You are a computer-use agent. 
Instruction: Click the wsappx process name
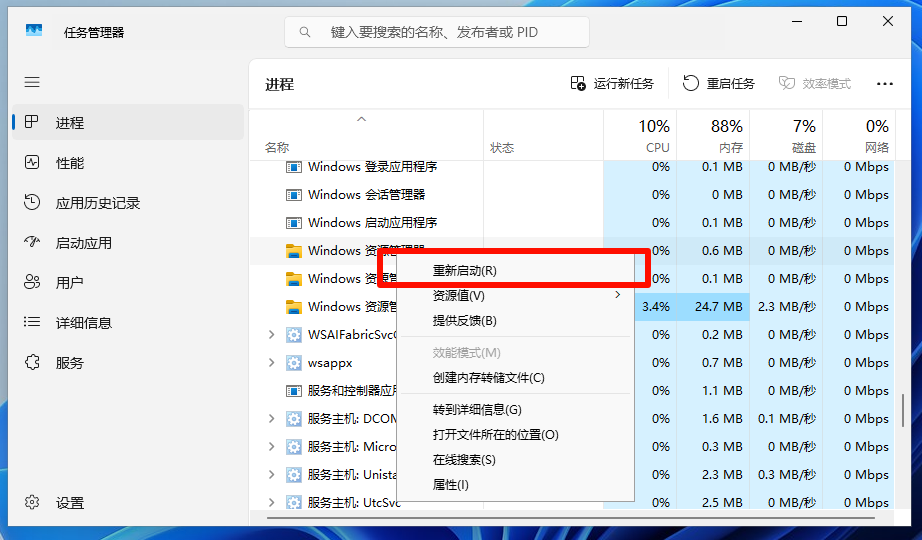click(330, 363)
